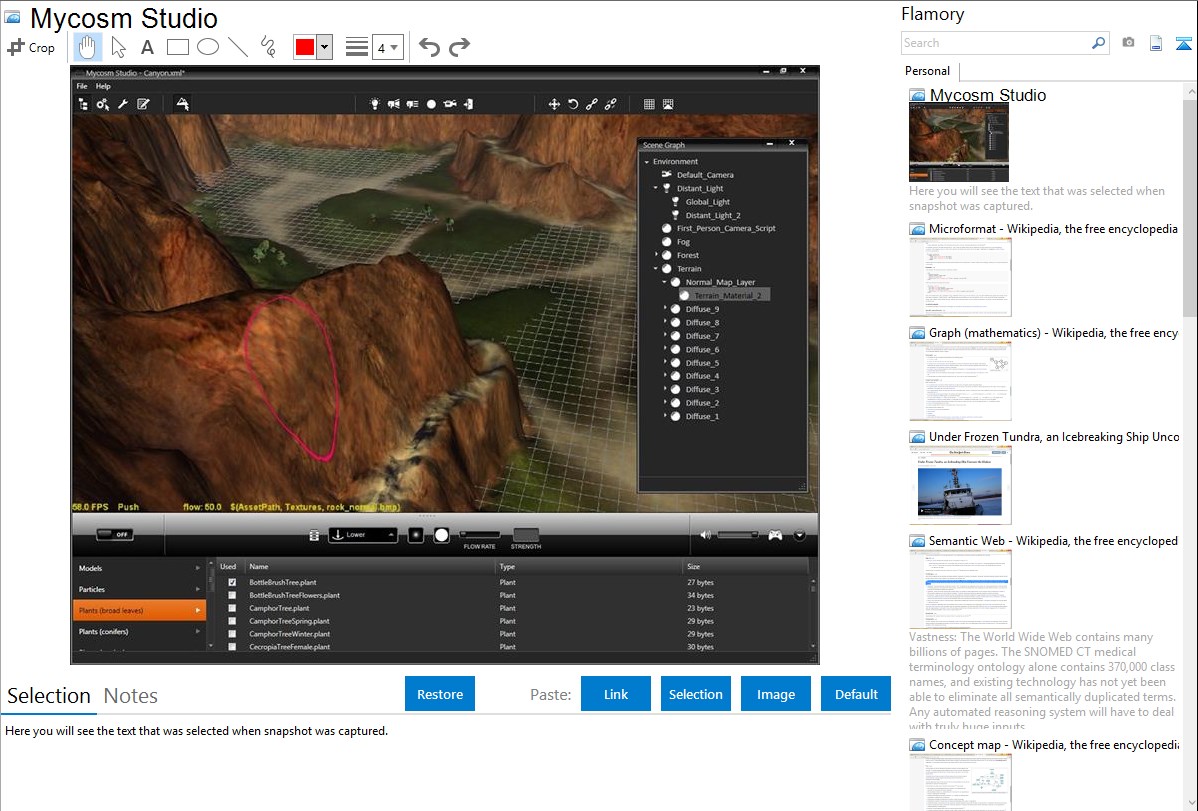
Task: Select the arrow pointer tool
Action: (x=118, y=47)
